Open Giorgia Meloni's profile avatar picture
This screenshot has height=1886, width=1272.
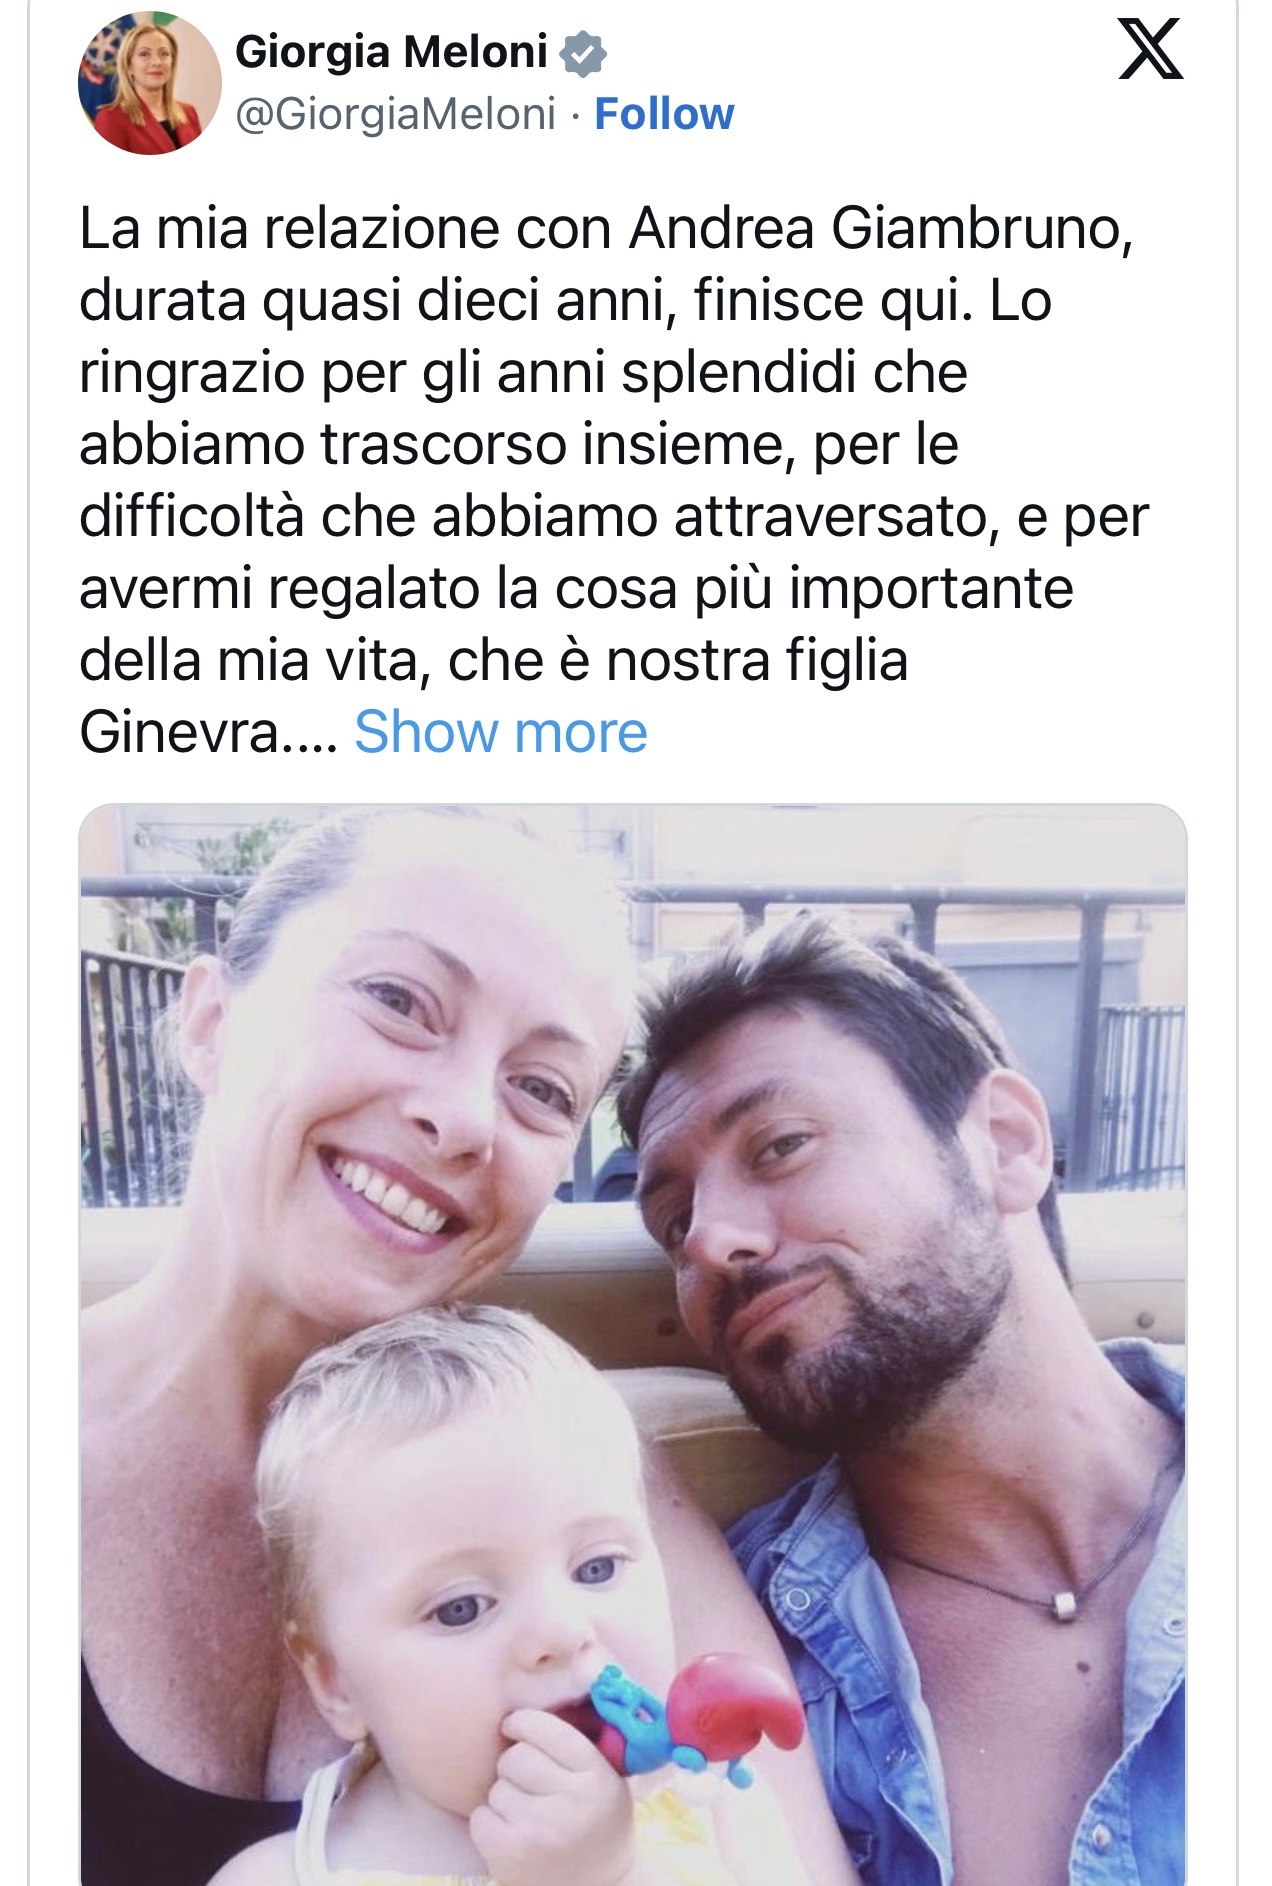[x=150, y=83]
